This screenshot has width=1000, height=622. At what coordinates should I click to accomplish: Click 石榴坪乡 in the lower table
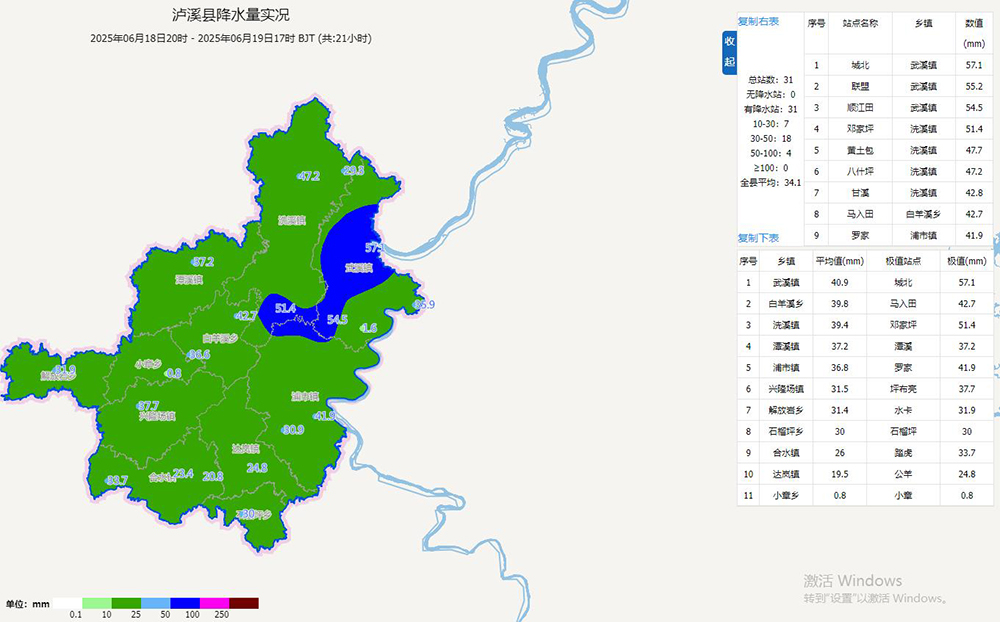[x=786, y=431]
